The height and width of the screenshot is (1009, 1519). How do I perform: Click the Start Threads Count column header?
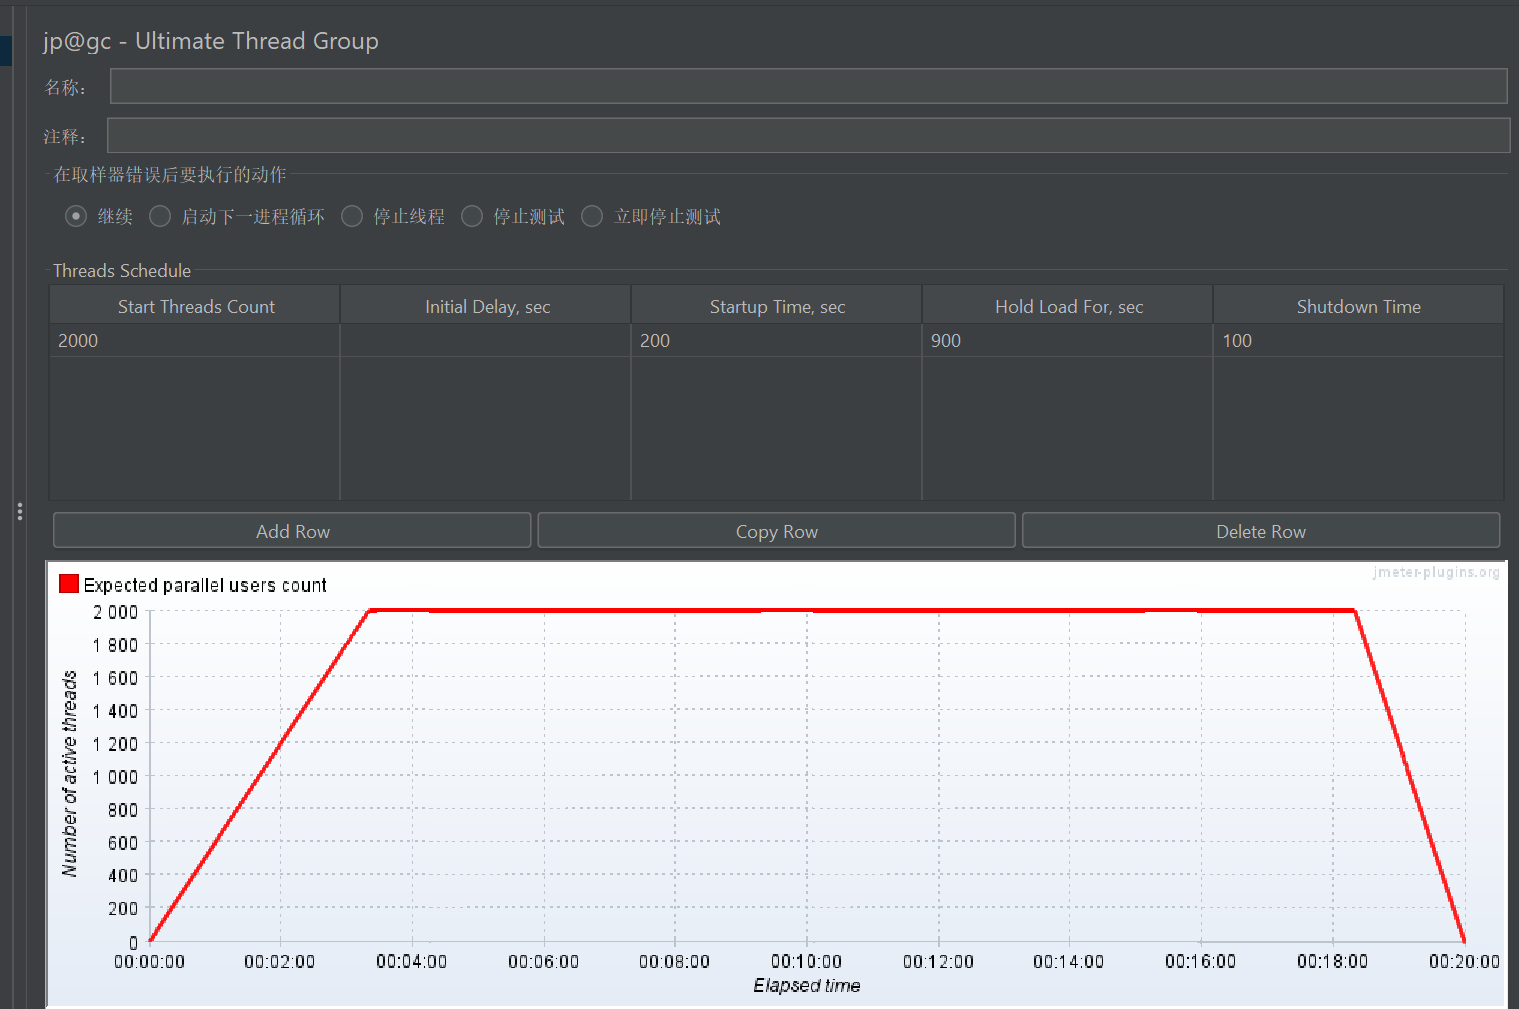(x=195, y=306)
